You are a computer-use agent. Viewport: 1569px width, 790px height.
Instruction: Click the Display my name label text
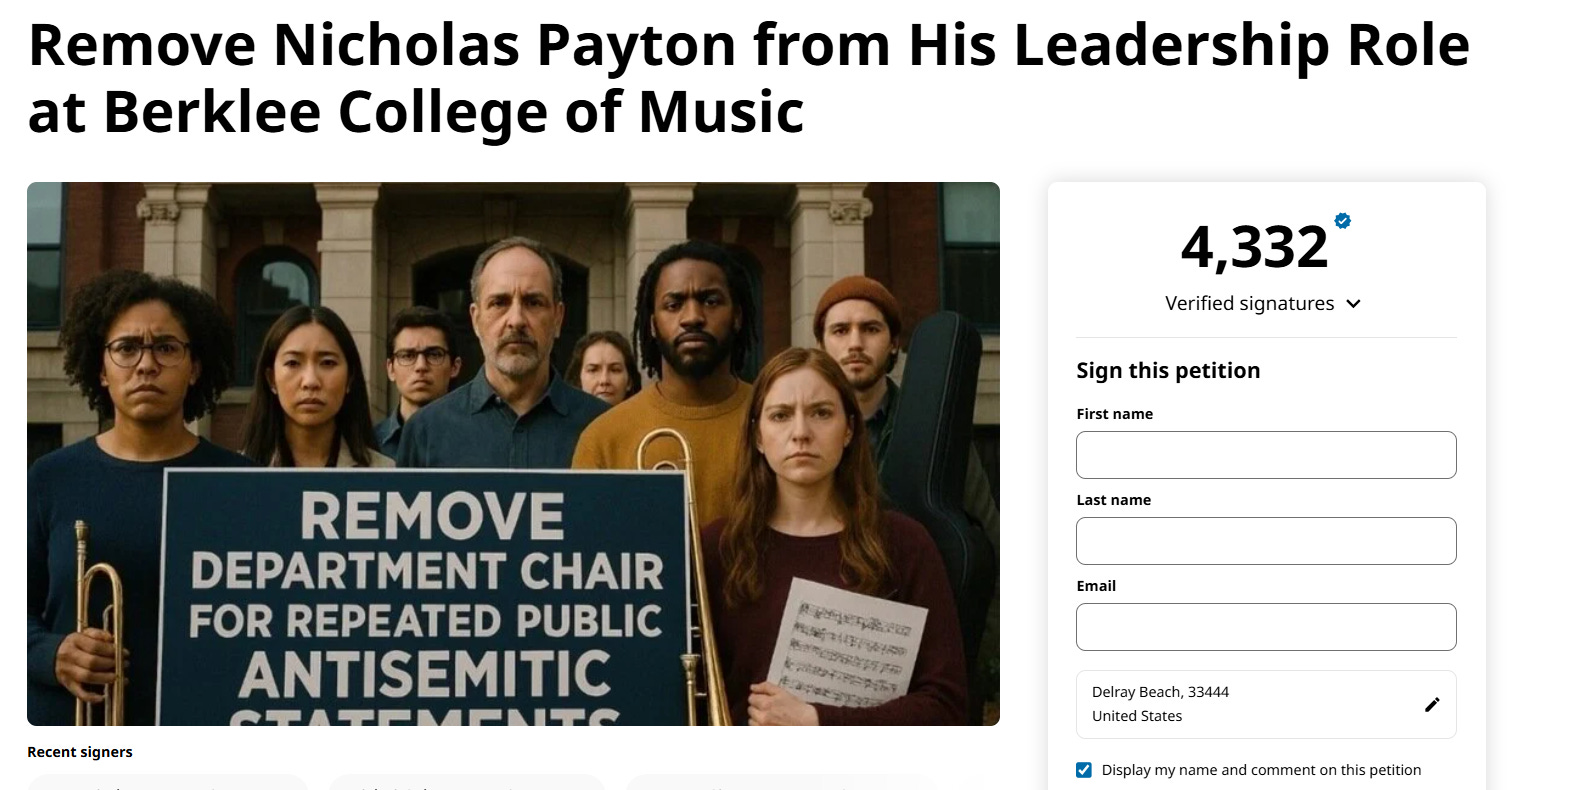[x=1261, y=769]
